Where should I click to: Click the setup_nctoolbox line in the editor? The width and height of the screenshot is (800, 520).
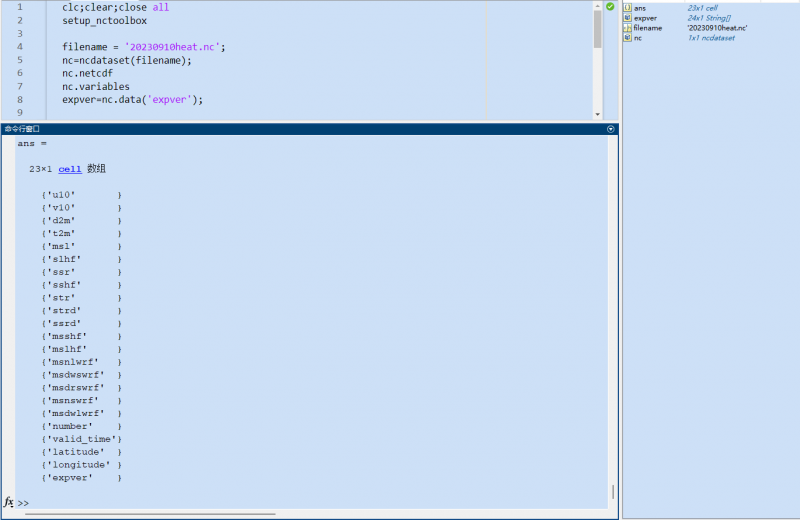coord(104,20)
